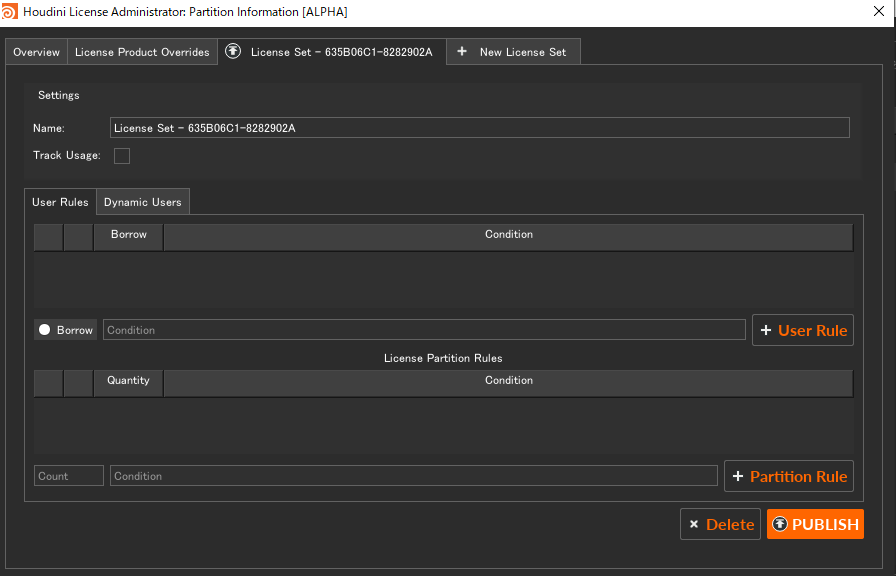
Task: Click the Track Usage label
Action: pos(67,155)
